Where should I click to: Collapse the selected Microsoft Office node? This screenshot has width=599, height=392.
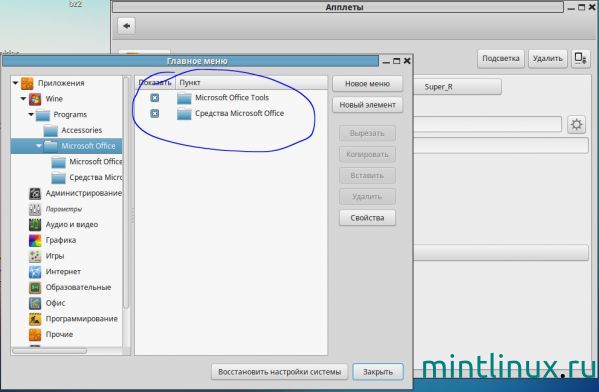[x=39, y=146]
